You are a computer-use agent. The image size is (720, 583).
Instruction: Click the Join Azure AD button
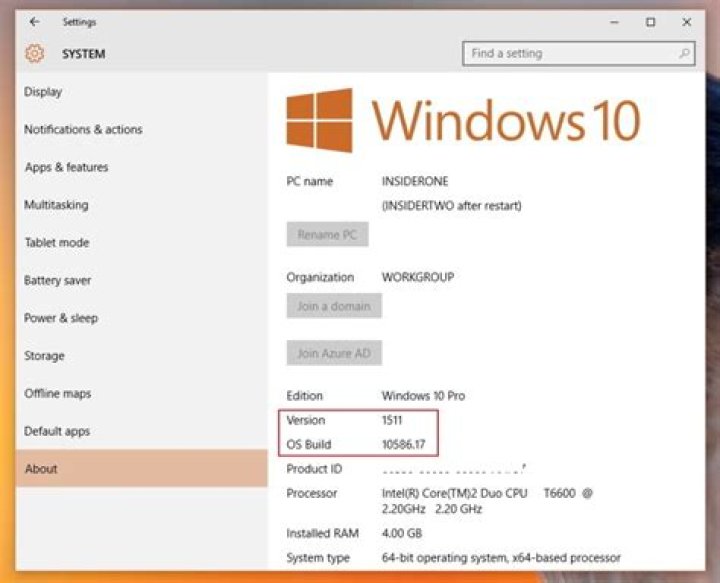coord(334,353)
